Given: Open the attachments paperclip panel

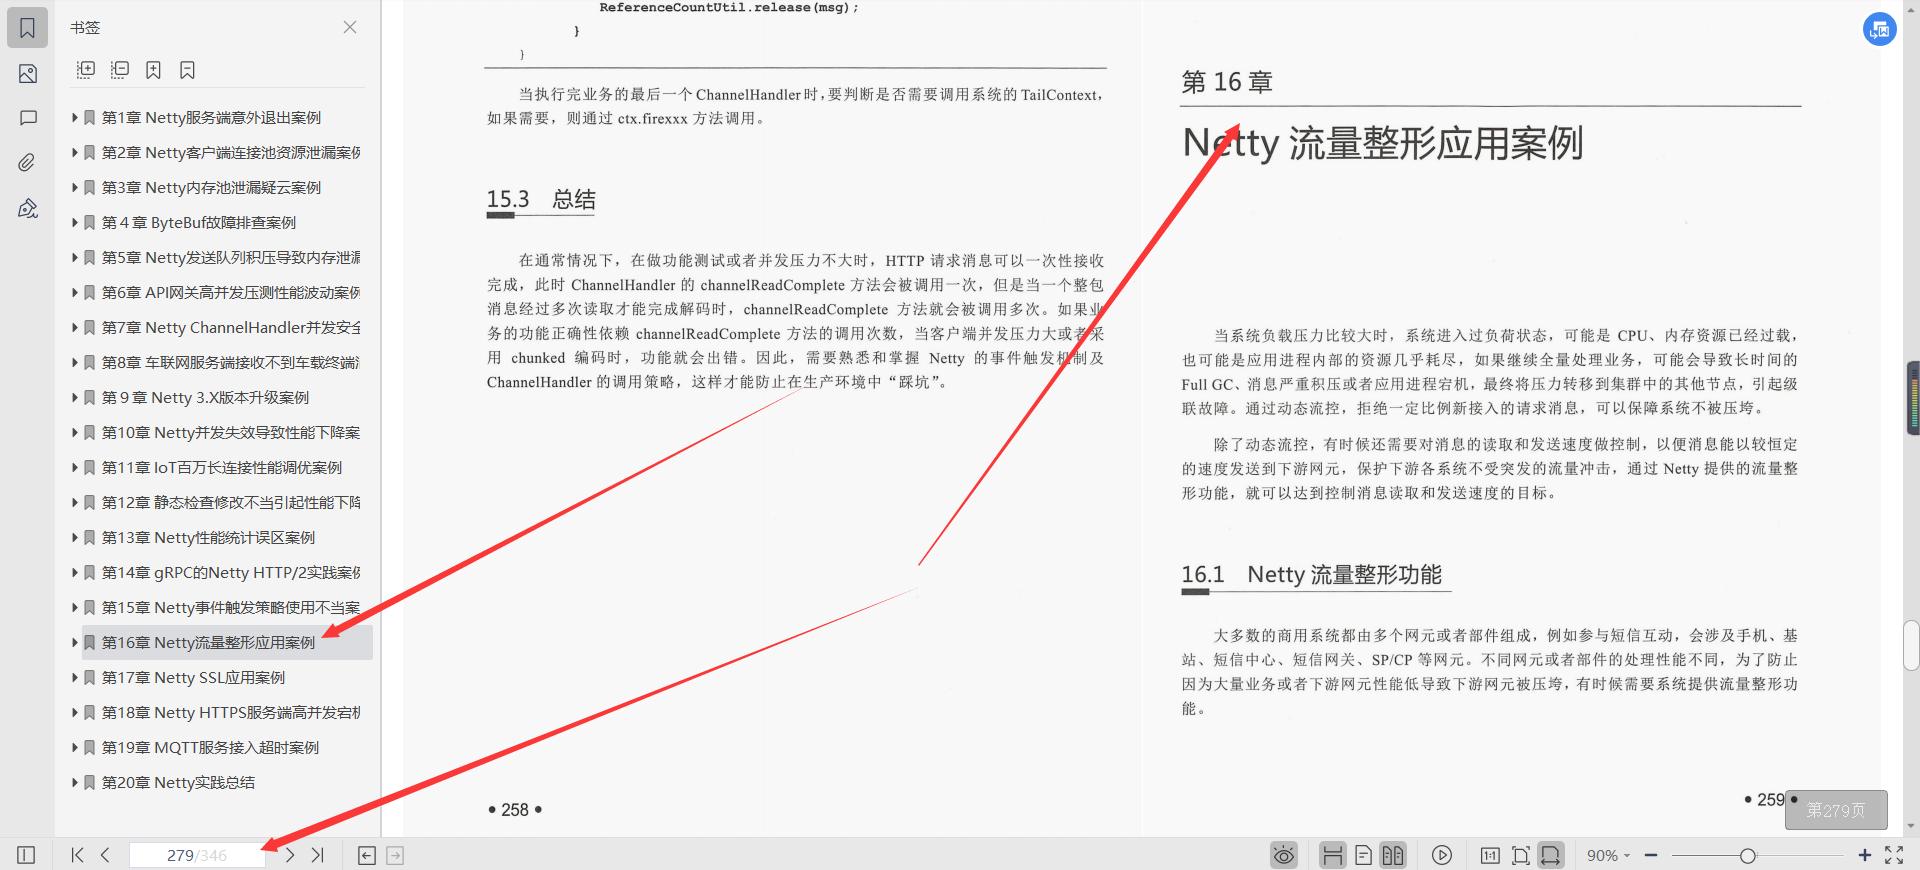Looking at the screenshot, I should (28, 162).
